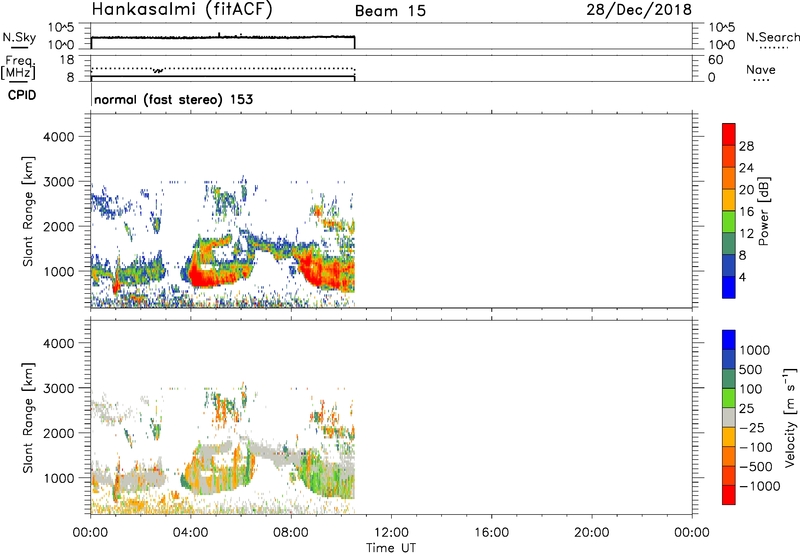Click the dark blue top Velocity colorbar segment

pyautogui.click(x=729, y=340)
